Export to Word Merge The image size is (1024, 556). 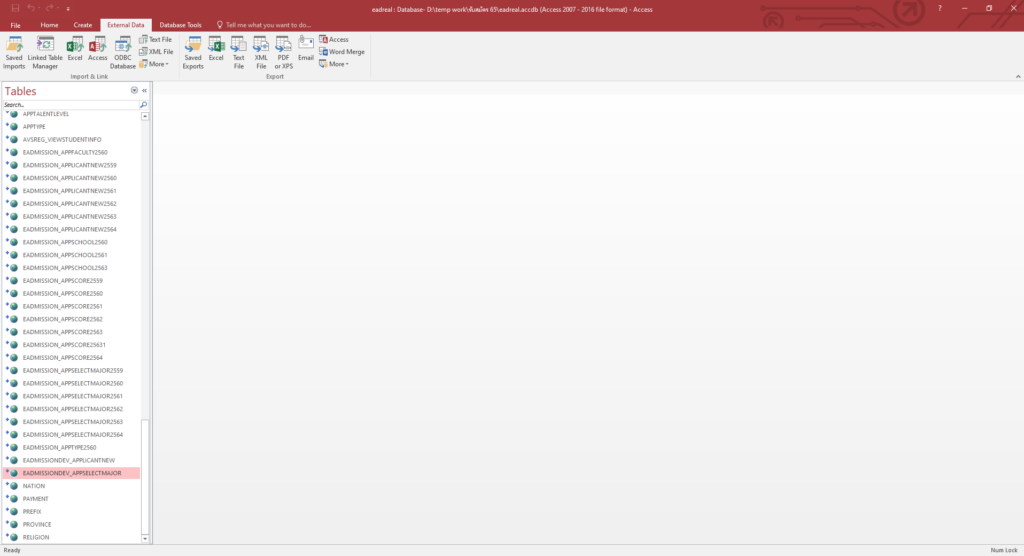tap(342, 51)
